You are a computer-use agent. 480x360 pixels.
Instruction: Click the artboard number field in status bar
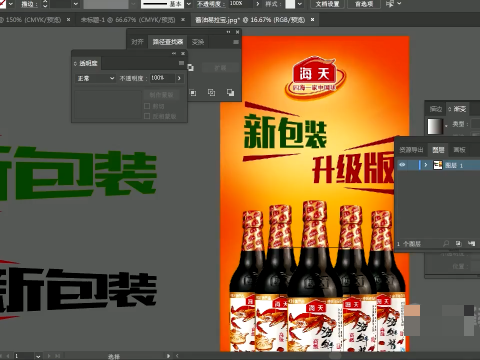point(24,356)
